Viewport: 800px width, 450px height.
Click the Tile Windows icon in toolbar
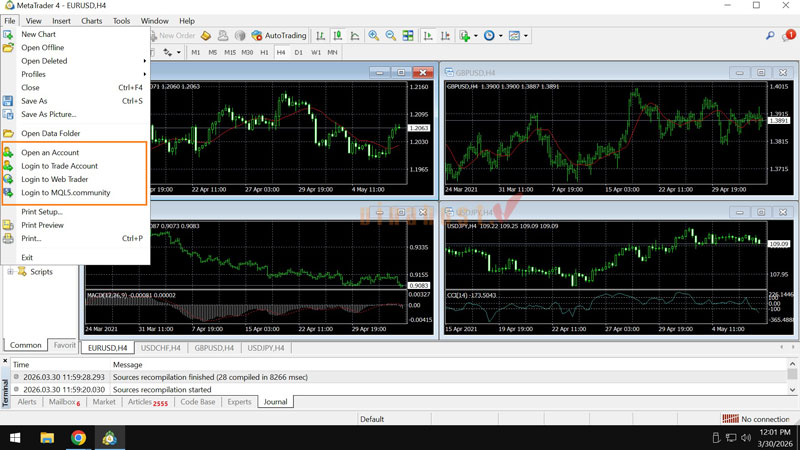click(x=408, y=36)
